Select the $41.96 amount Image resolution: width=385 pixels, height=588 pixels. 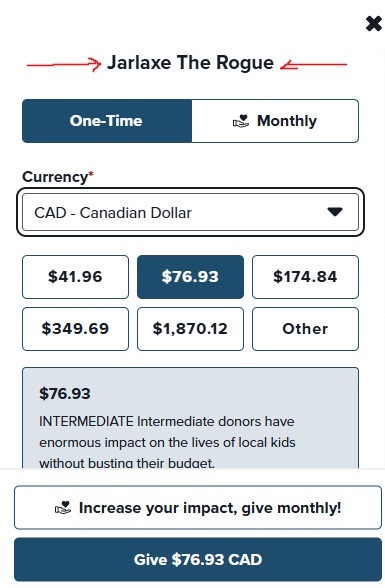75,277
